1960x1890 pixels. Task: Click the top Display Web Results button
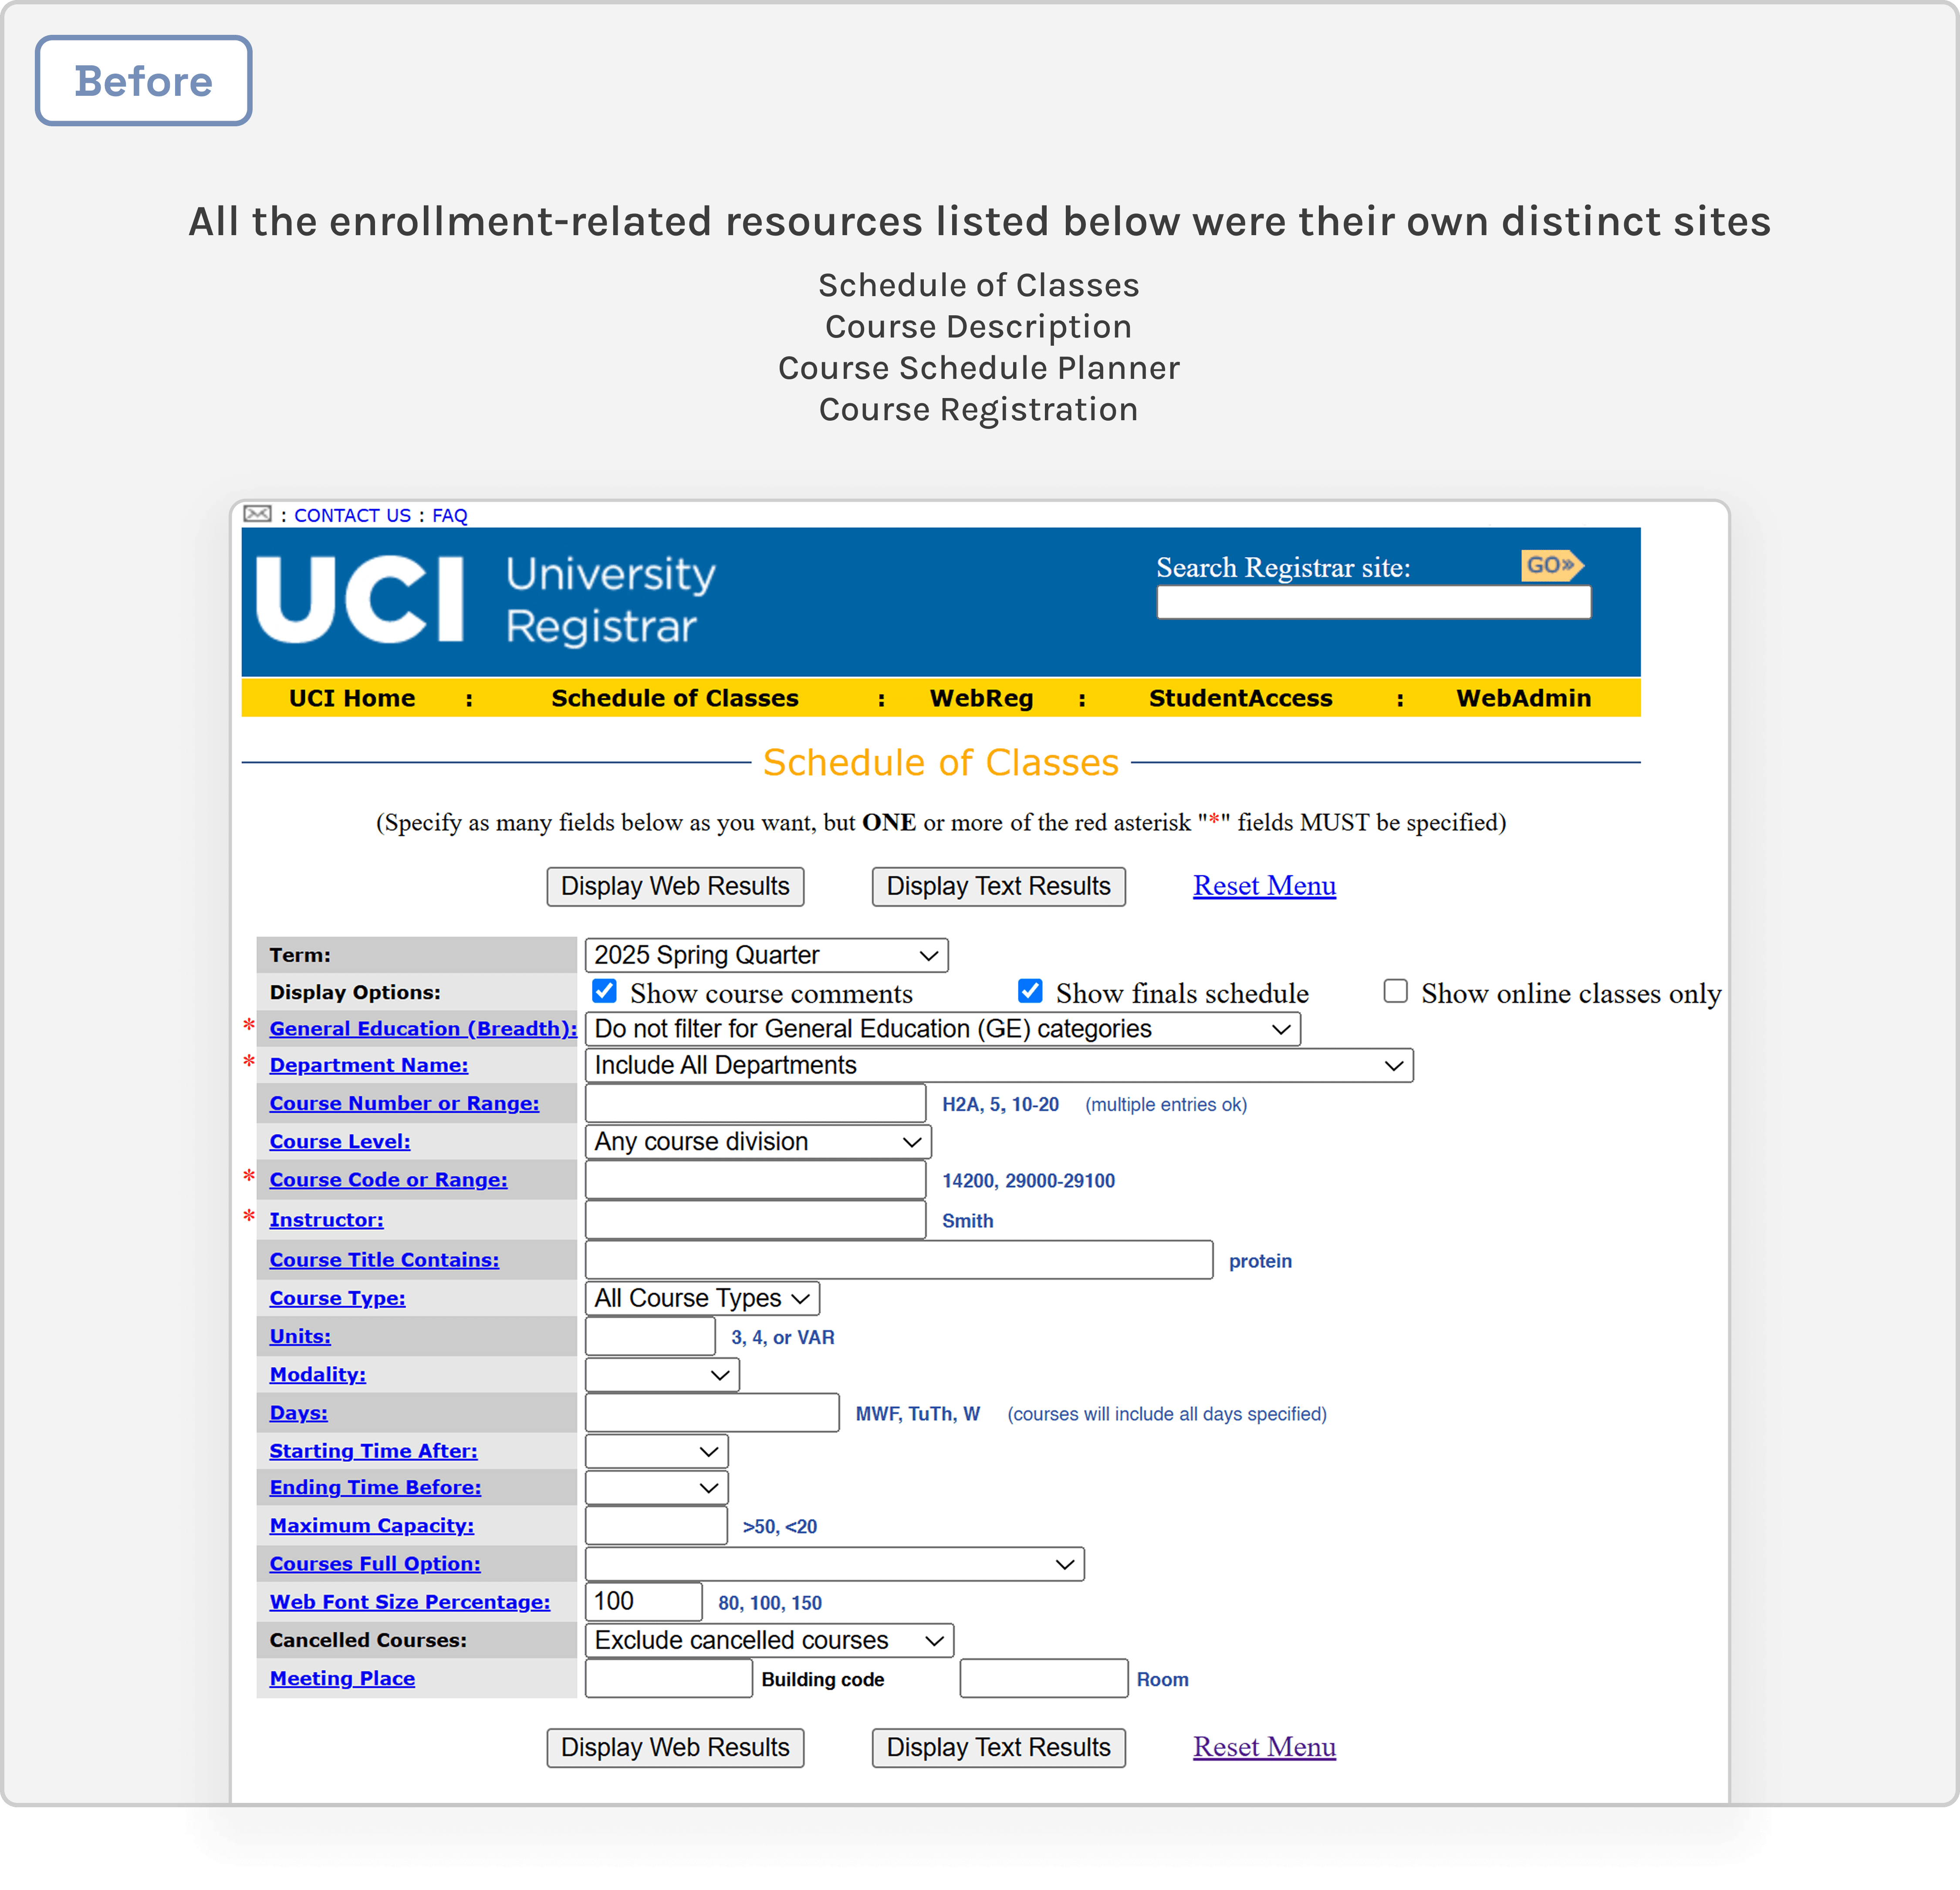(x=675, y=887)
